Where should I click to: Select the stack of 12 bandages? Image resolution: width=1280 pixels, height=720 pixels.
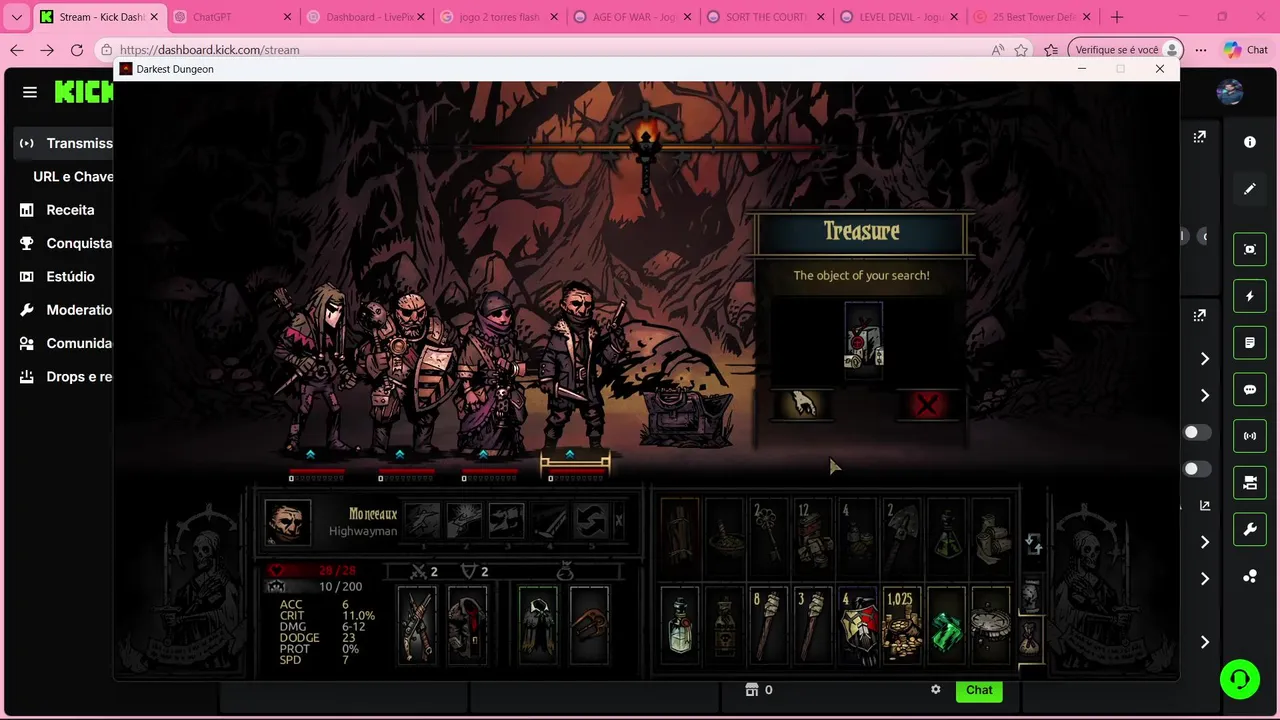coord(812,536)
